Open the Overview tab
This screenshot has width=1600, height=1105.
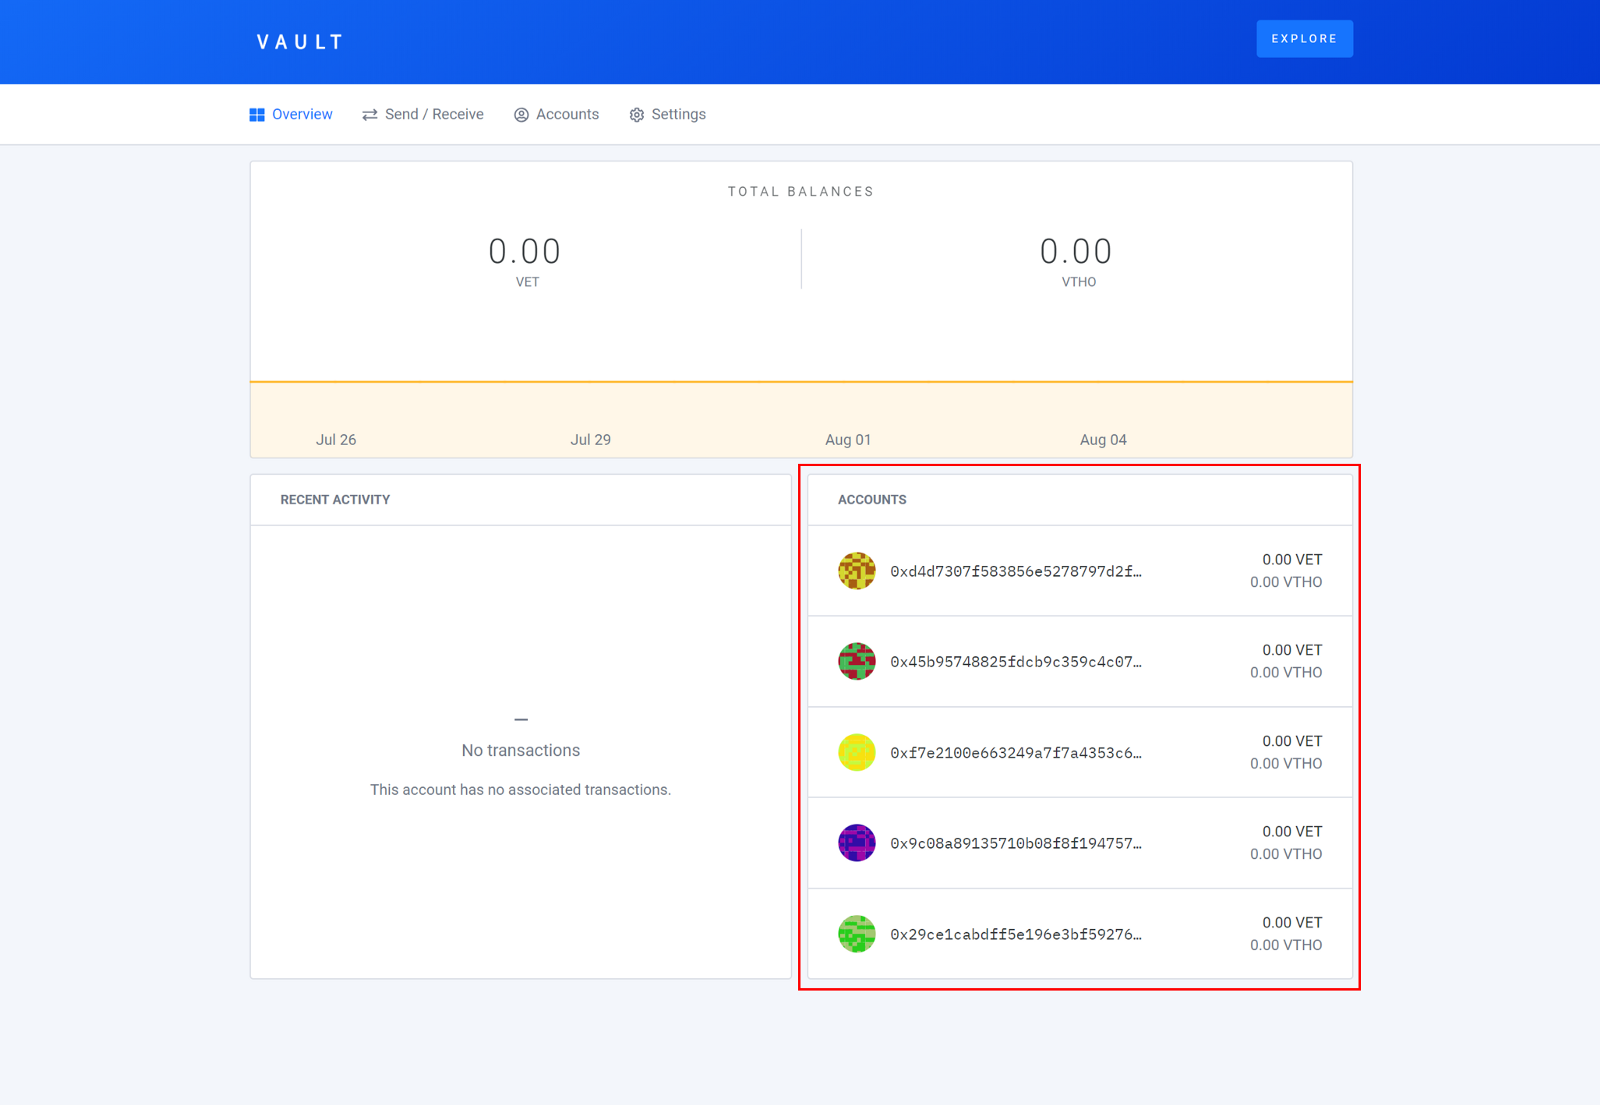pyautogui.click(x=302, y=114)
